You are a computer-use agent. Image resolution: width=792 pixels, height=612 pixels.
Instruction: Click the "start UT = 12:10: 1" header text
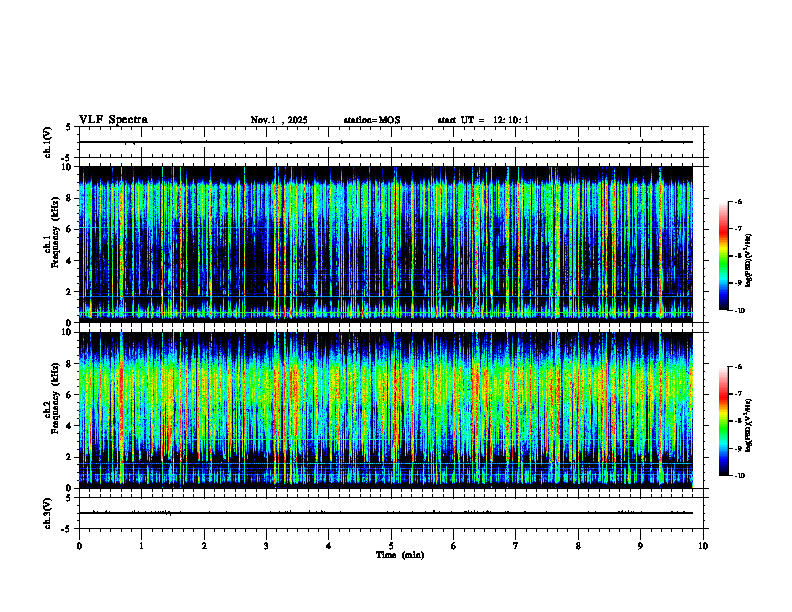(483, 120)
